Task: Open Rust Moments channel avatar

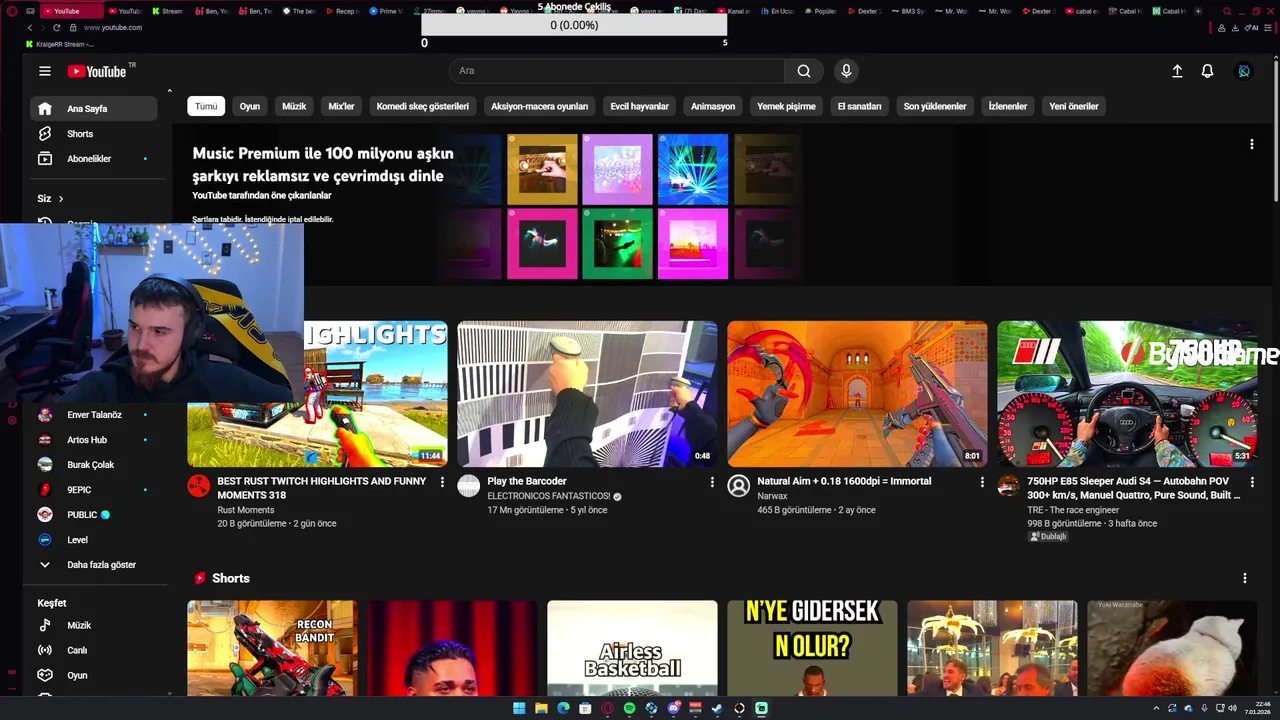Action: click(x=199, y=486)
